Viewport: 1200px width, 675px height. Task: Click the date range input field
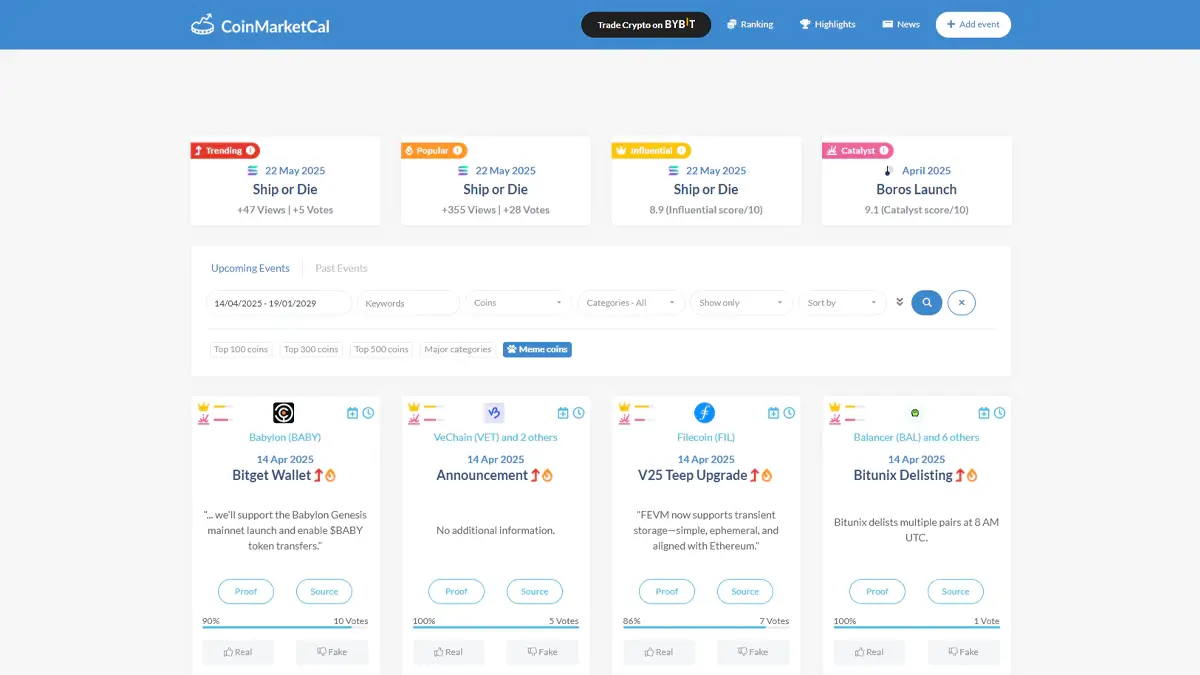pyautogui.click(x=279, y=303)
